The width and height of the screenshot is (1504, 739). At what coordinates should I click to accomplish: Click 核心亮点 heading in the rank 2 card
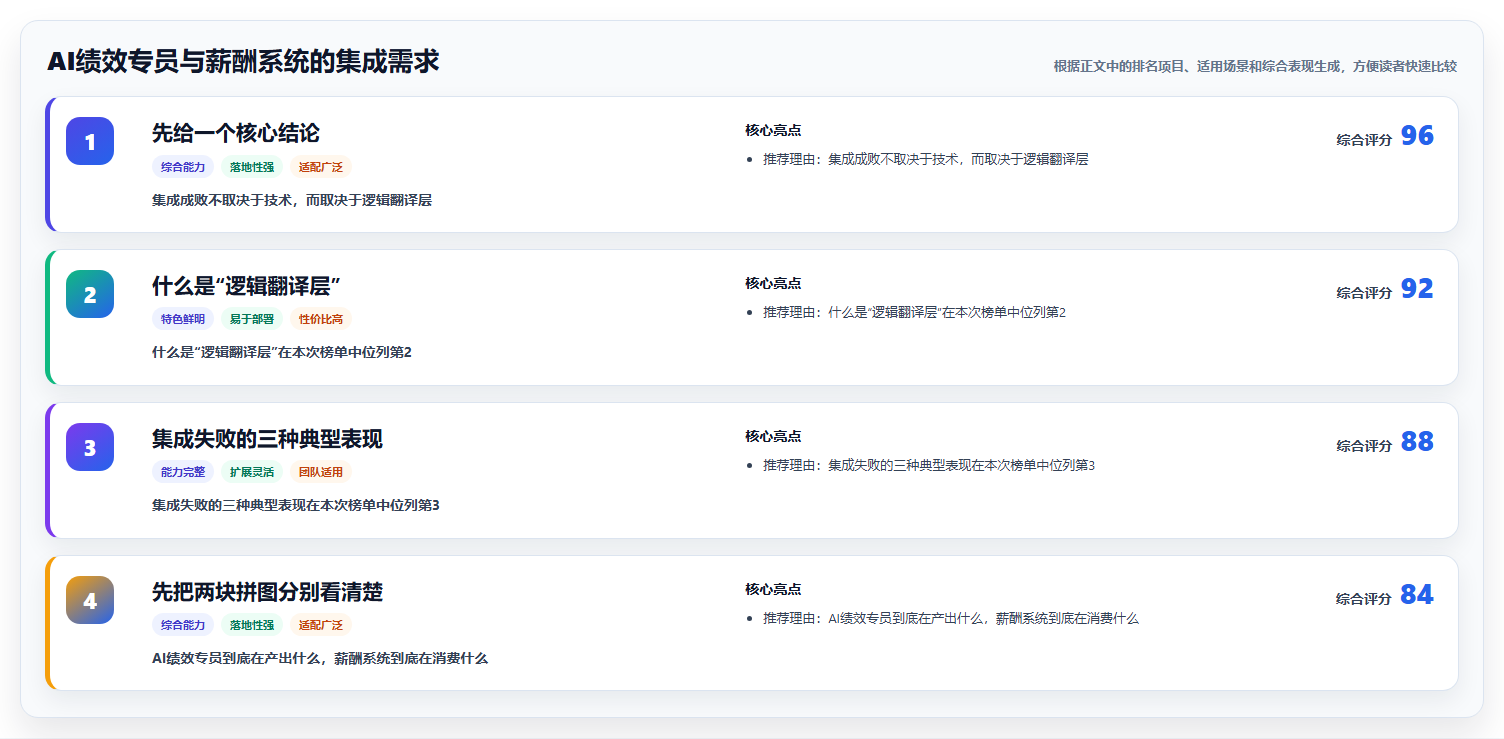773,284
